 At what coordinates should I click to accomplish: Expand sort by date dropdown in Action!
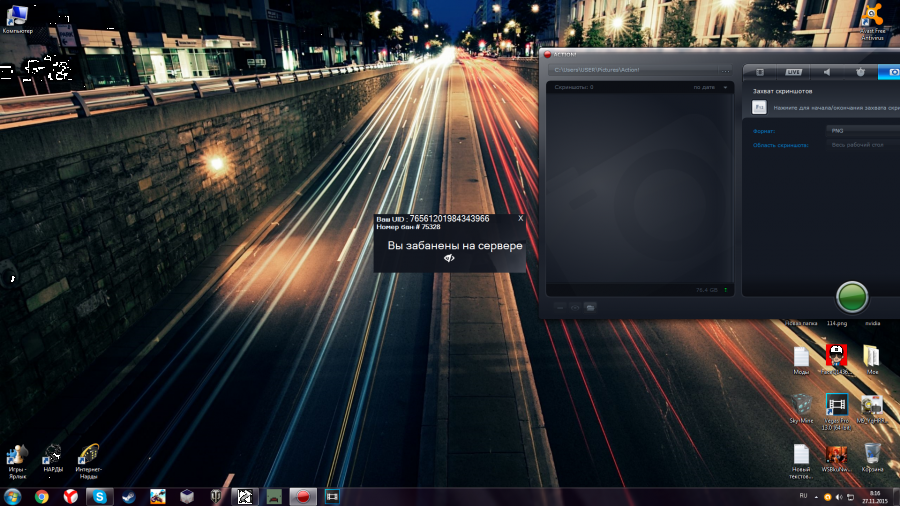click(x=725, y=88)
